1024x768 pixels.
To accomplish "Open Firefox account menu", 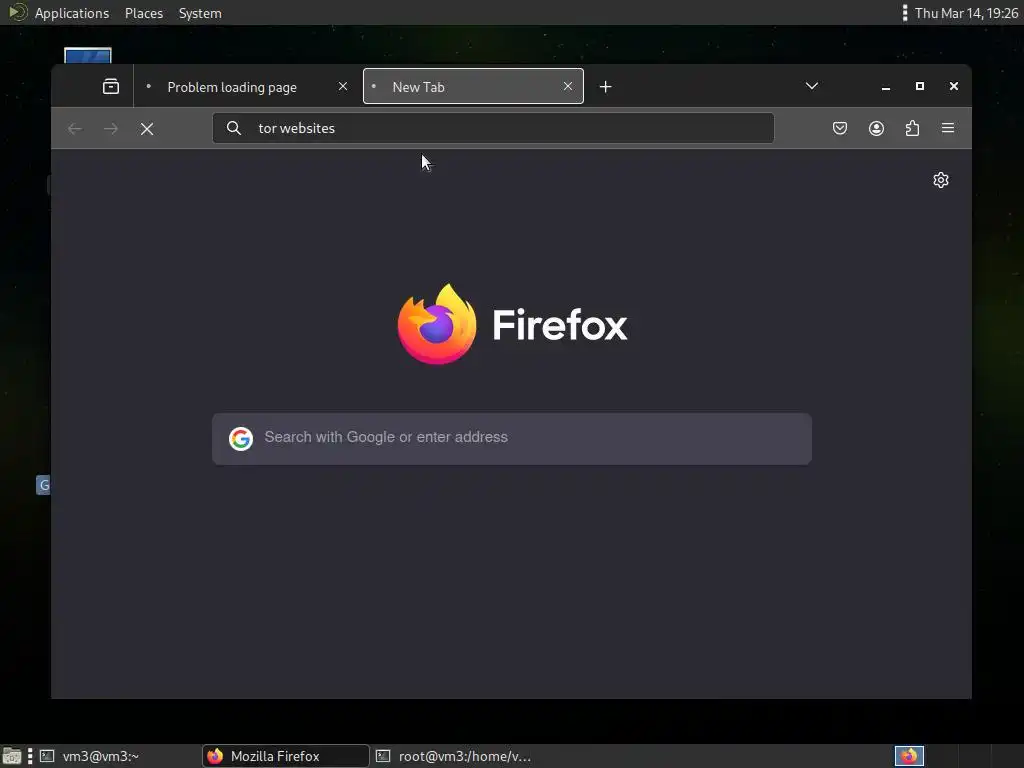I will 876,128.
